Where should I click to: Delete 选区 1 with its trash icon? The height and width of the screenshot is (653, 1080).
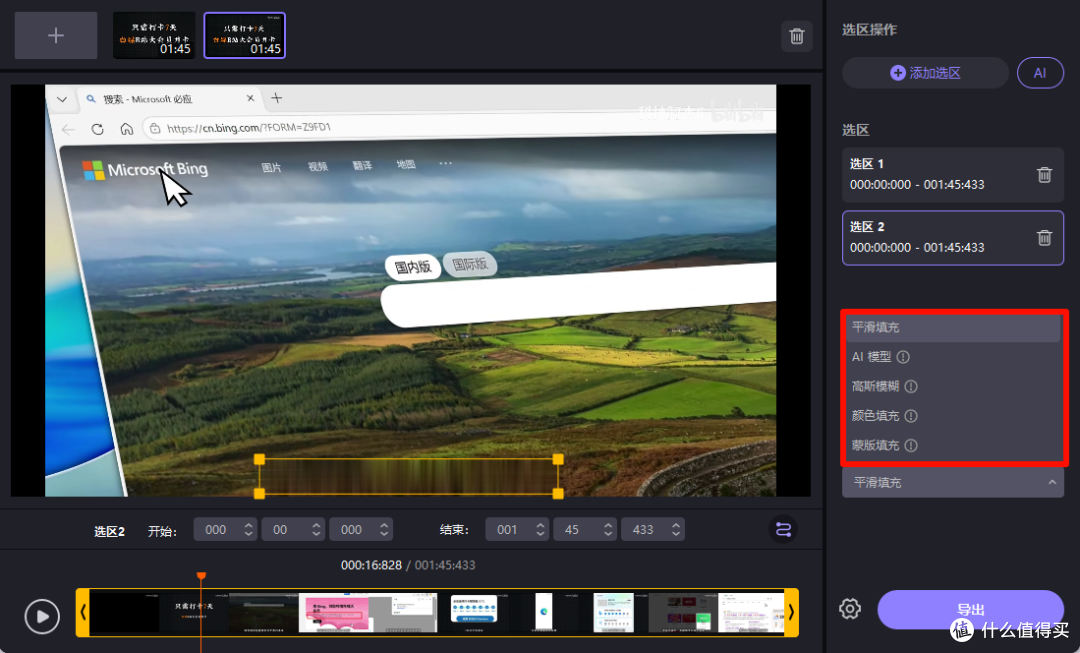[1044, 175]
